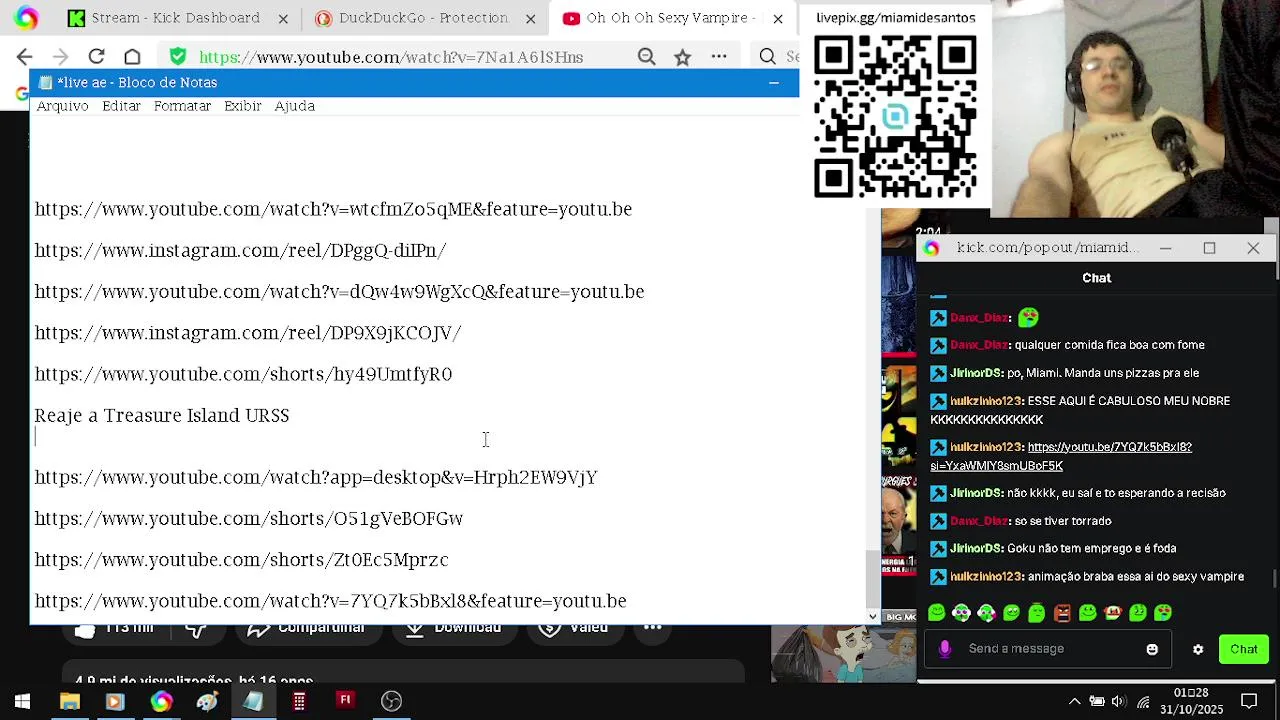Open the Formatar menu in Notepad
The image size is (1280, 720).
(182, 106)
